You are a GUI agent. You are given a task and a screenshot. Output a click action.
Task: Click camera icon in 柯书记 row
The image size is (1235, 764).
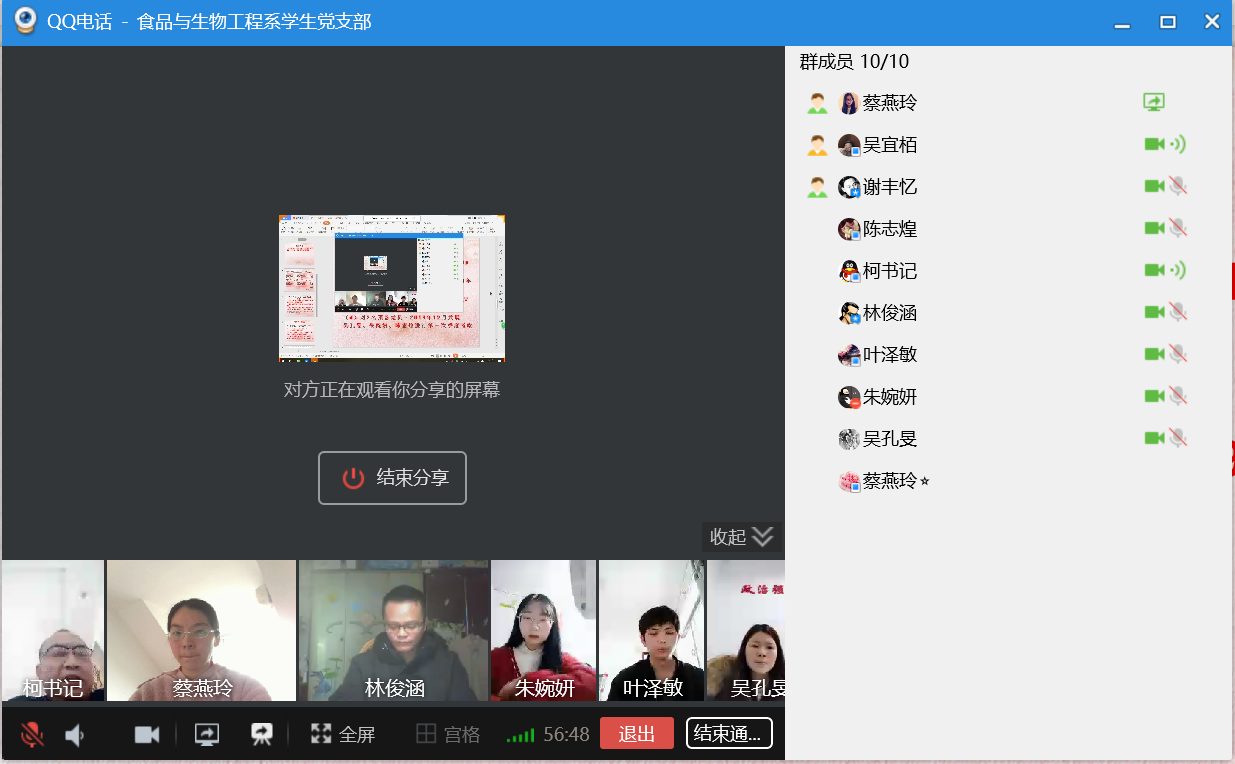pyautogui.click(x=1154, y=270)
